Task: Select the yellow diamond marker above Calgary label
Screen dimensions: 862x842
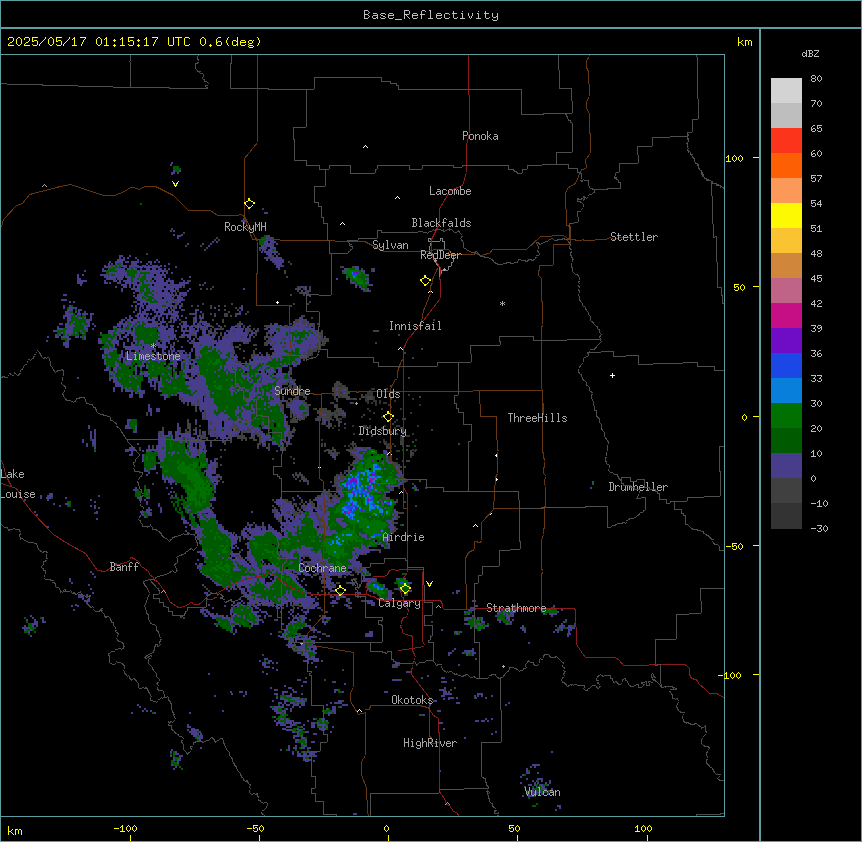Action: pos(405,589)
